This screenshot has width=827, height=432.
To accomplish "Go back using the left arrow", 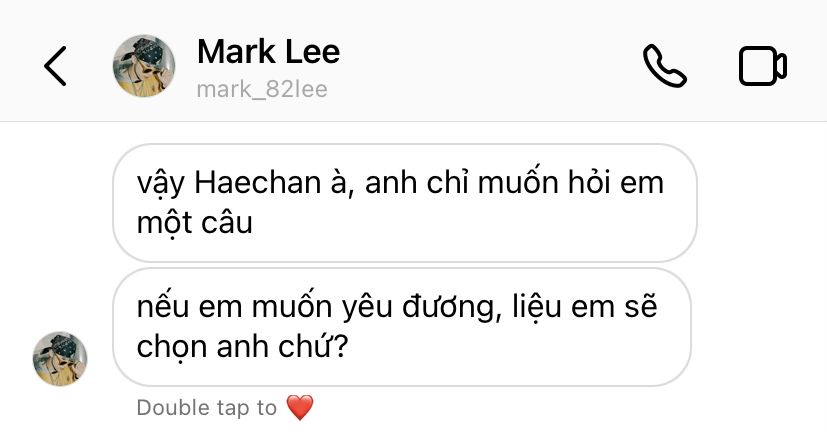I will coord(55,66).
